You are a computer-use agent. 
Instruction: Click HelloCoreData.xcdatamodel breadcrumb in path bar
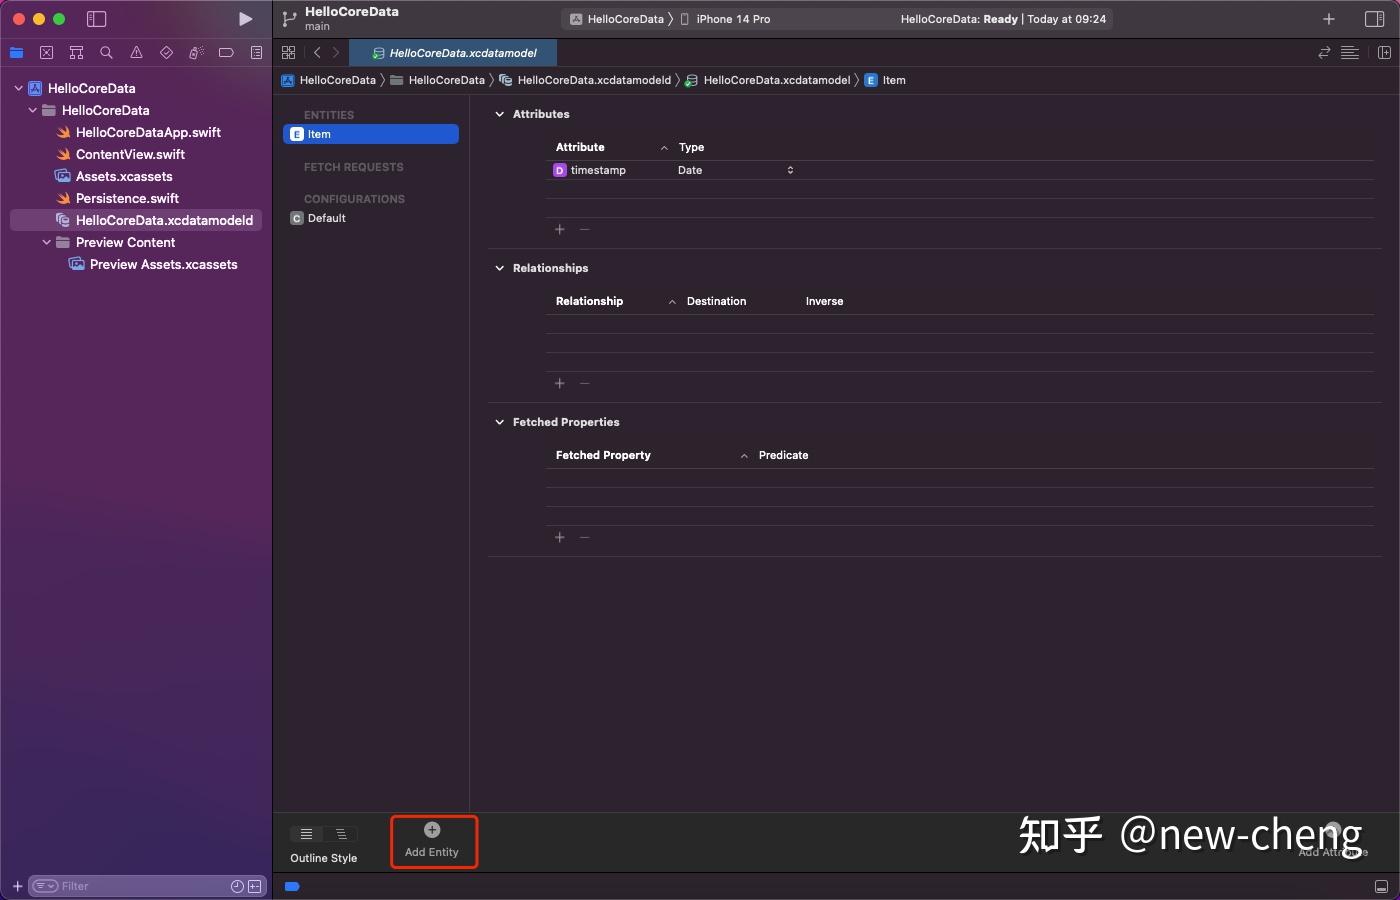pyautogui.click(x=768, y=80)
